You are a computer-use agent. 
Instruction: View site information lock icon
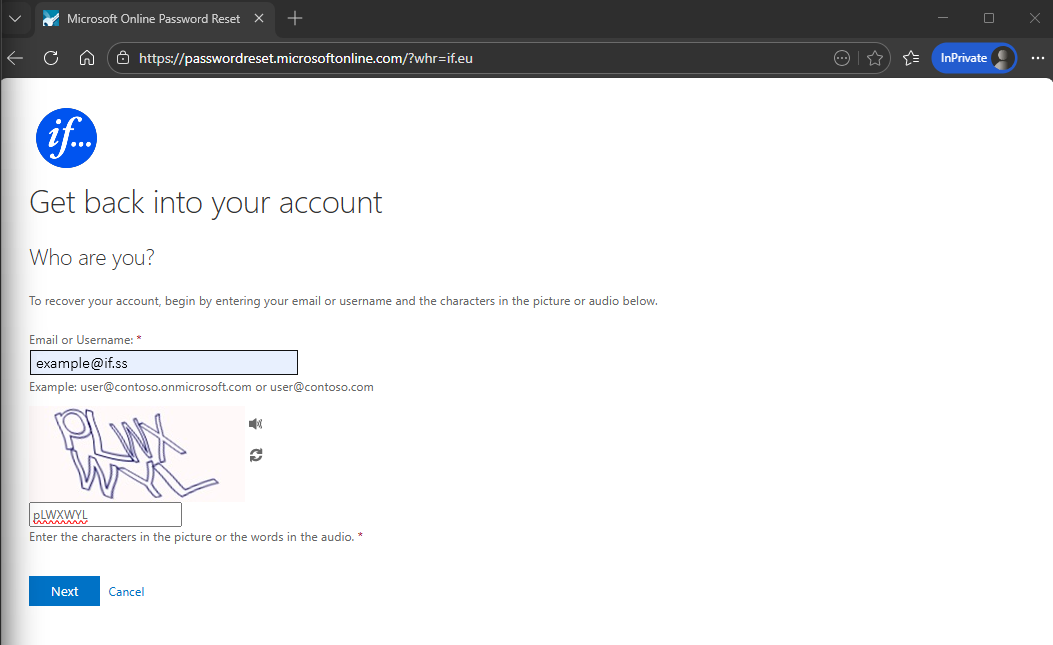(123, 58)
